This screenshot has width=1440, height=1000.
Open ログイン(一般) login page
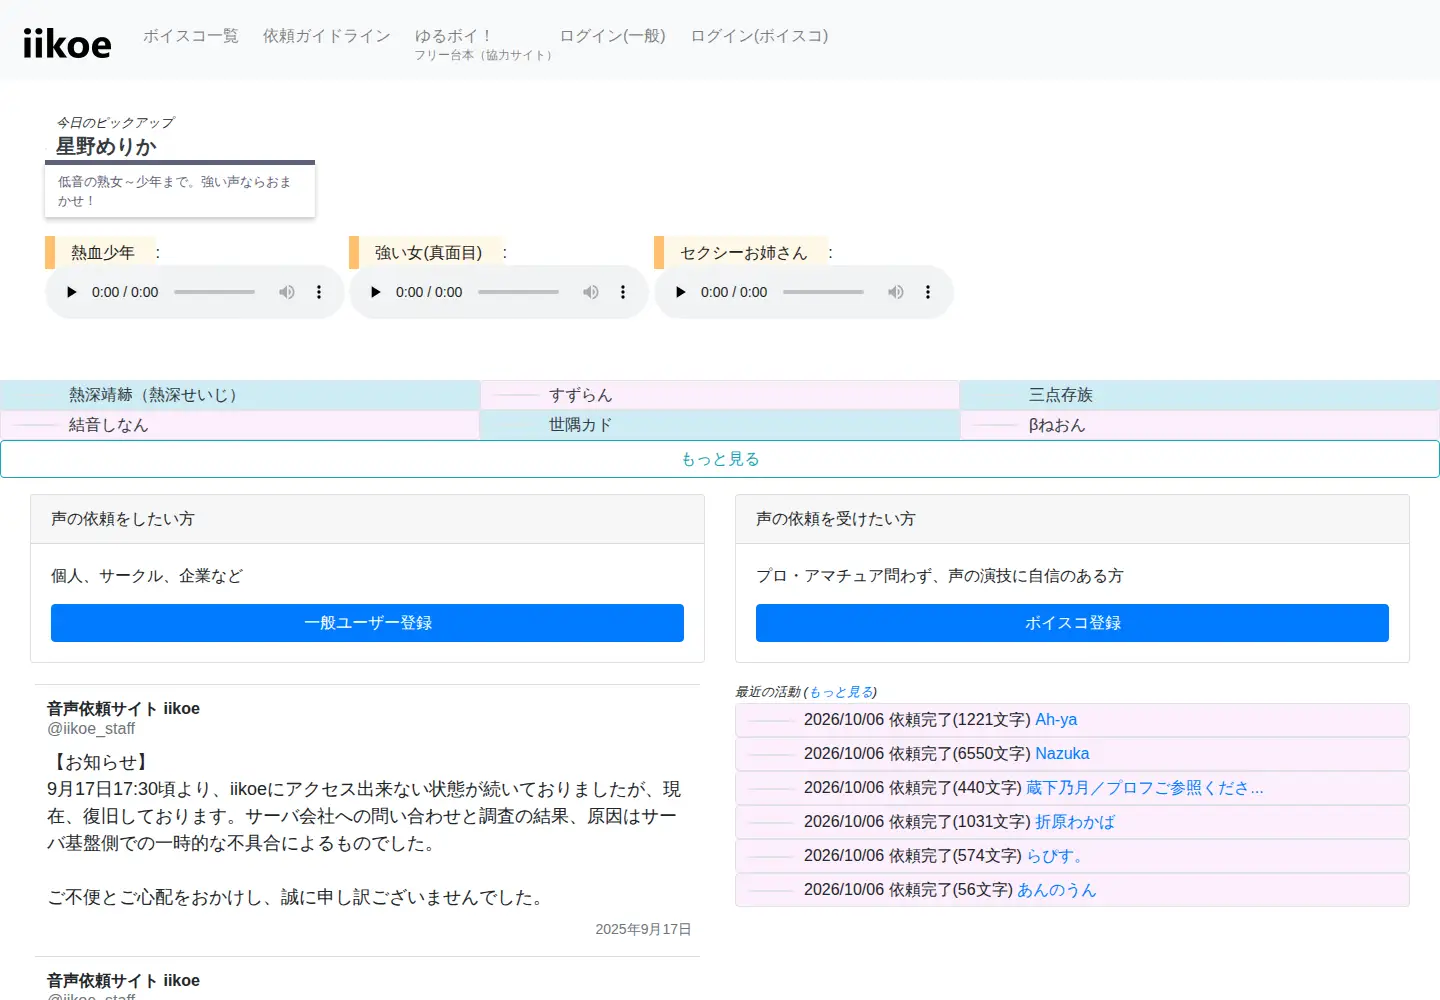613,36
